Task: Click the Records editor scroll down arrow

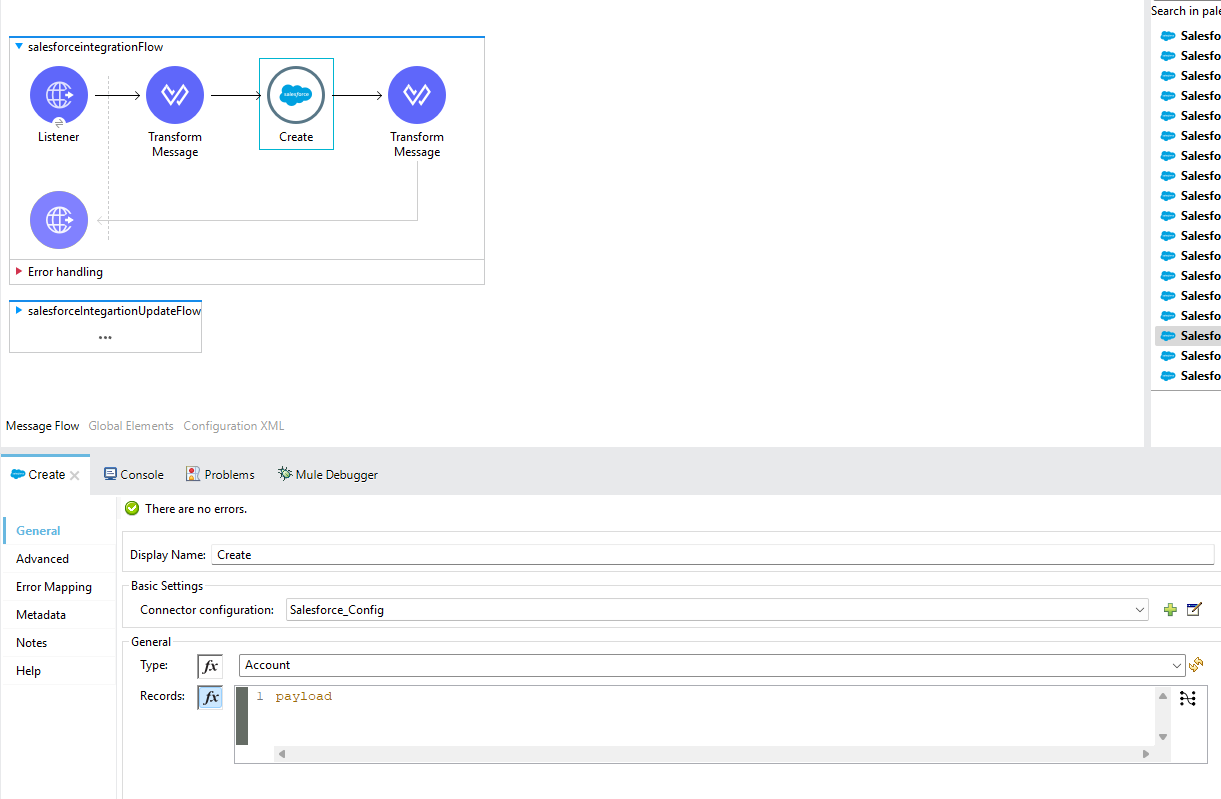Action: click(1162, 737)
